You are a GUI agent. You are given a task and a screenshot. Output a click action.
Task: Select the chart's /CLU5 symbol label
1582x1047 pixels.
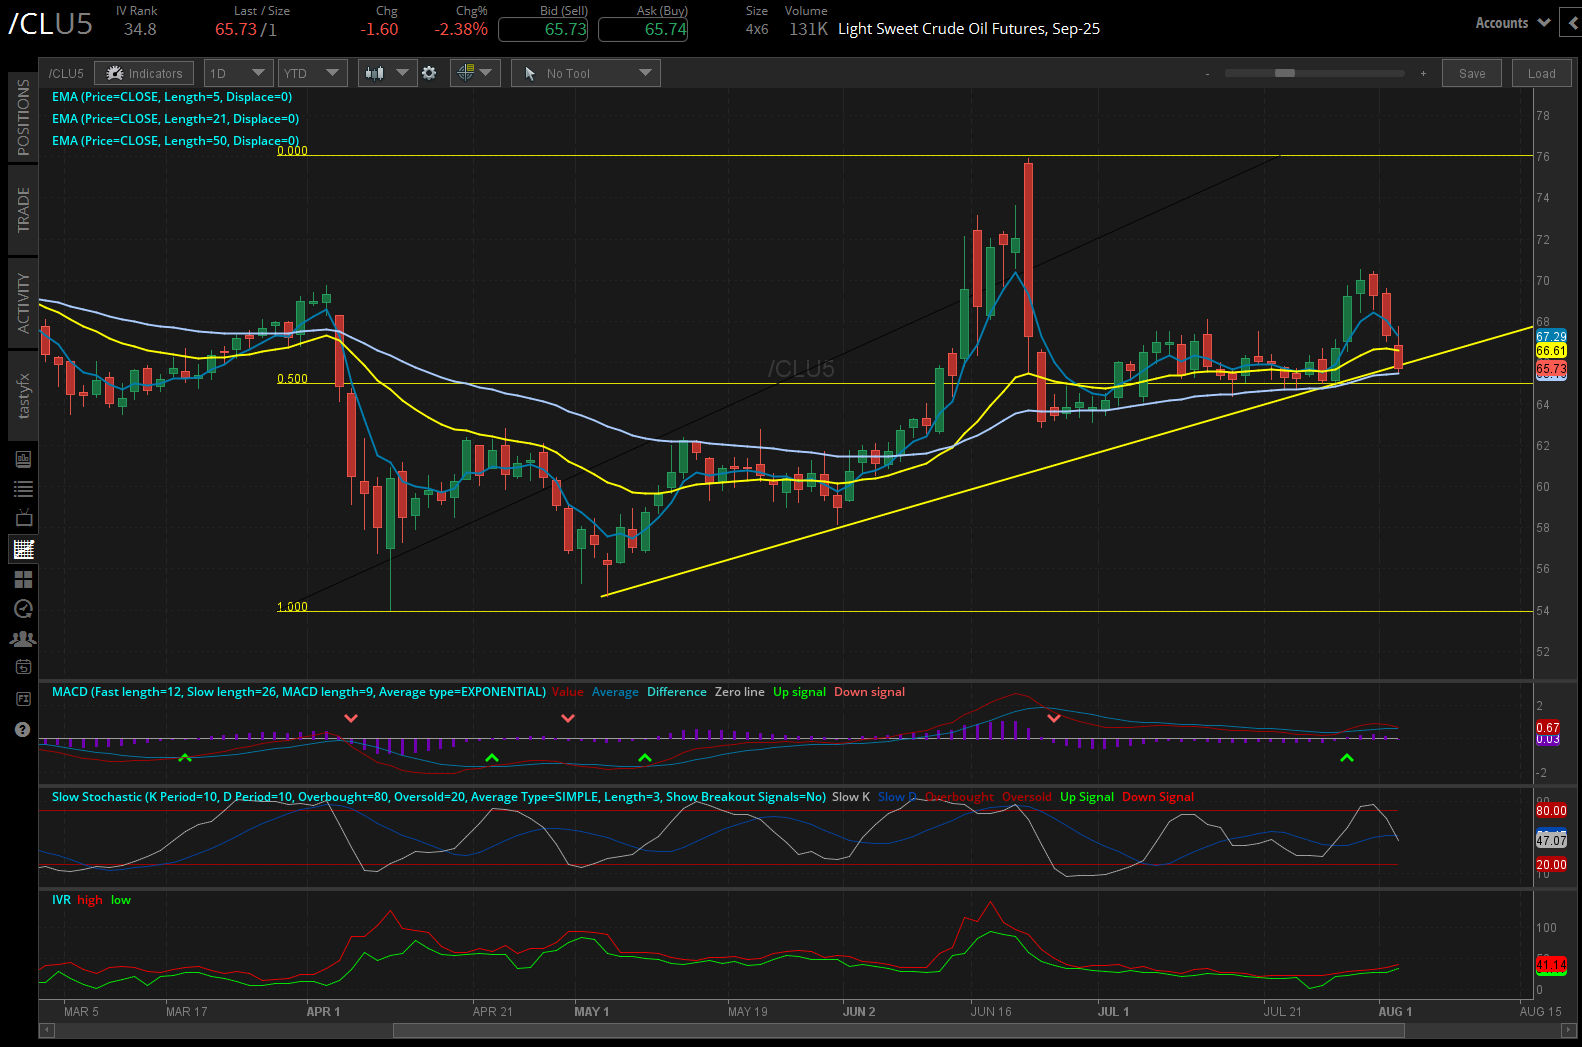[66, 73]
